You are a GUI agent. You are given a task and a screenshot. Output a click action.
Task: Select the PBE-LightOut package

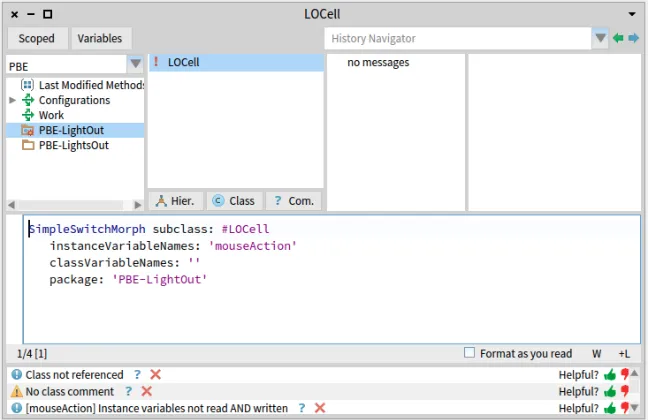(x=75, y=130)
